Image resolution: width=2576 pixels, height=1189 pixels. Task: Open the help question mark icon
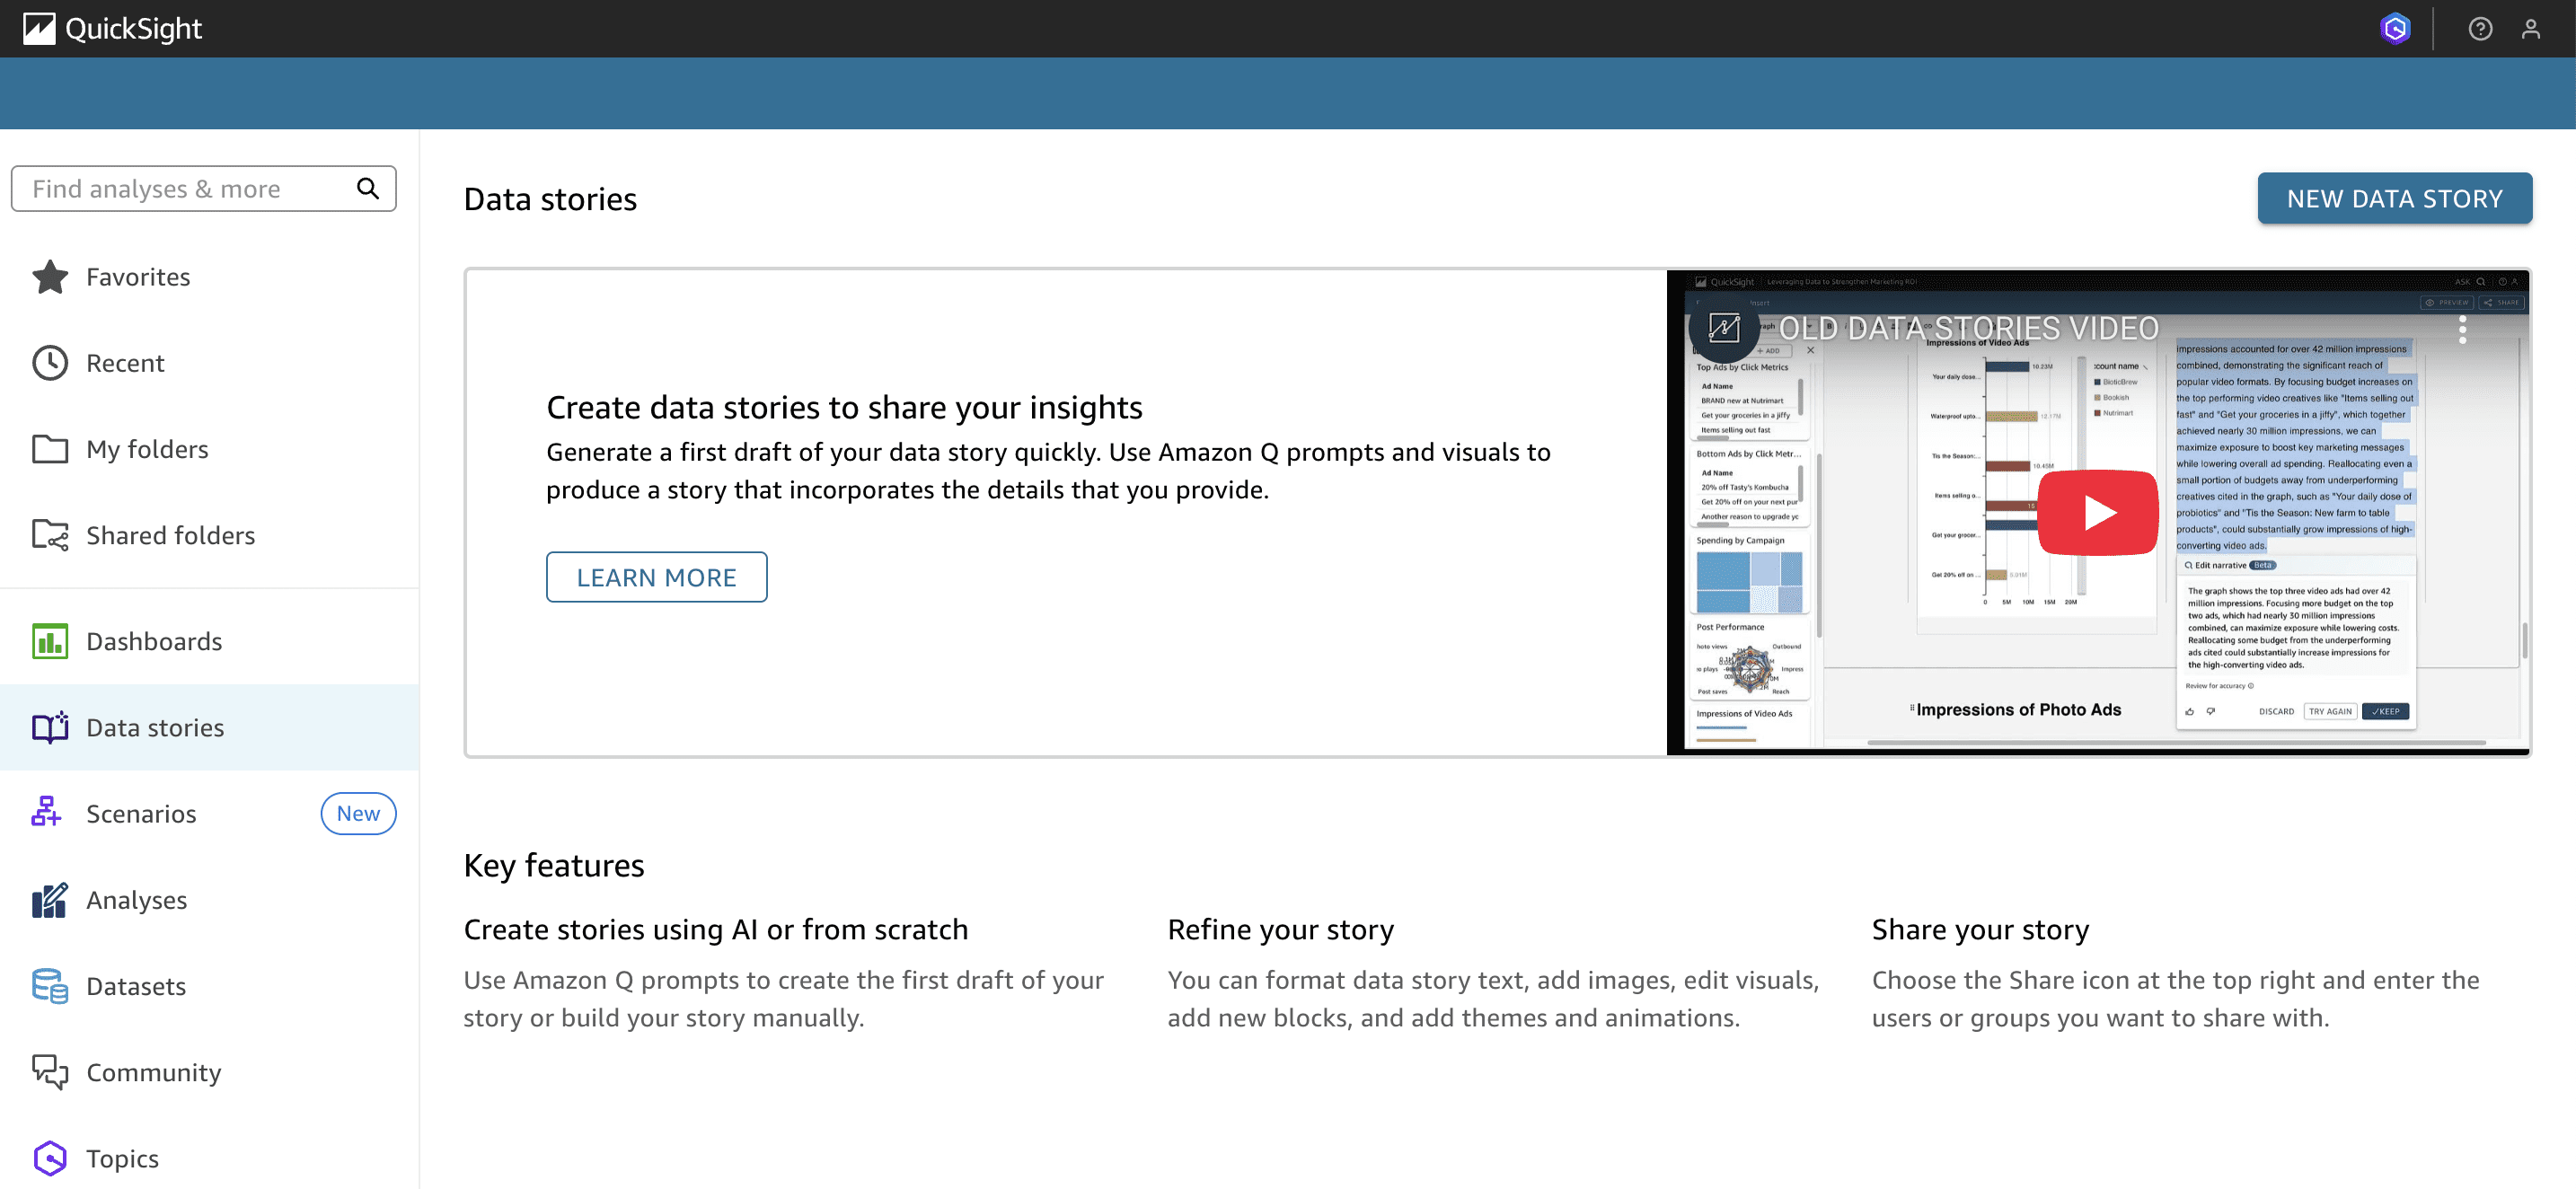pyautogui.click(x=2479, y=29)
